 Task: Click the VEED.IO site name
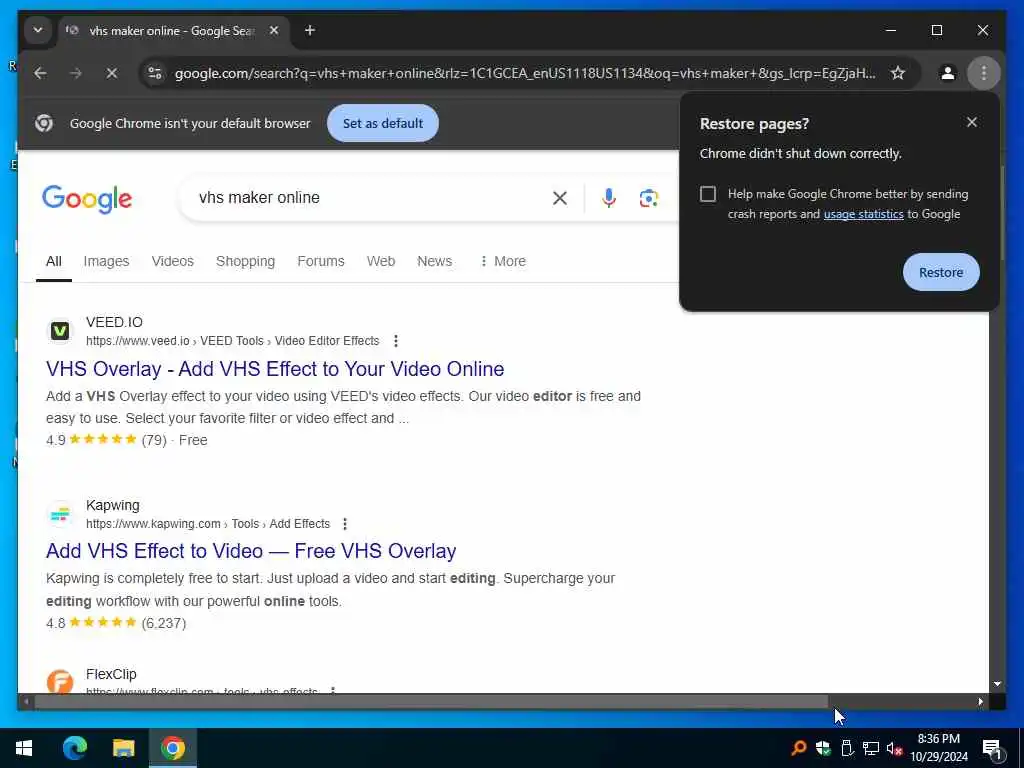(x=114, y=322)
